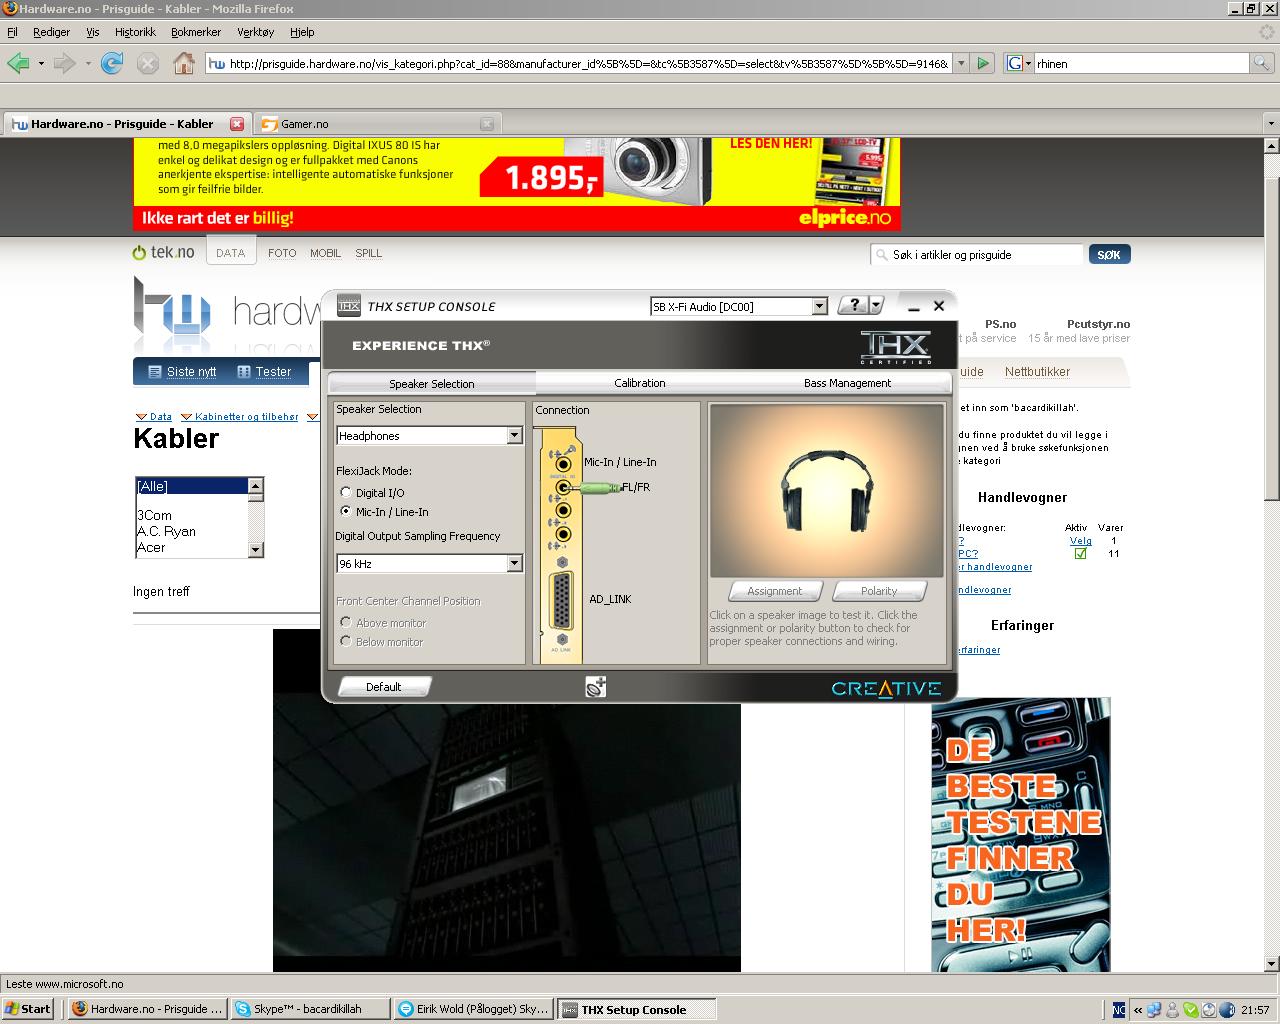Expand the arrow beside the help button
Viewport: 1280px width, 1024px height.
pyautogui.click(x=876, y=306)
